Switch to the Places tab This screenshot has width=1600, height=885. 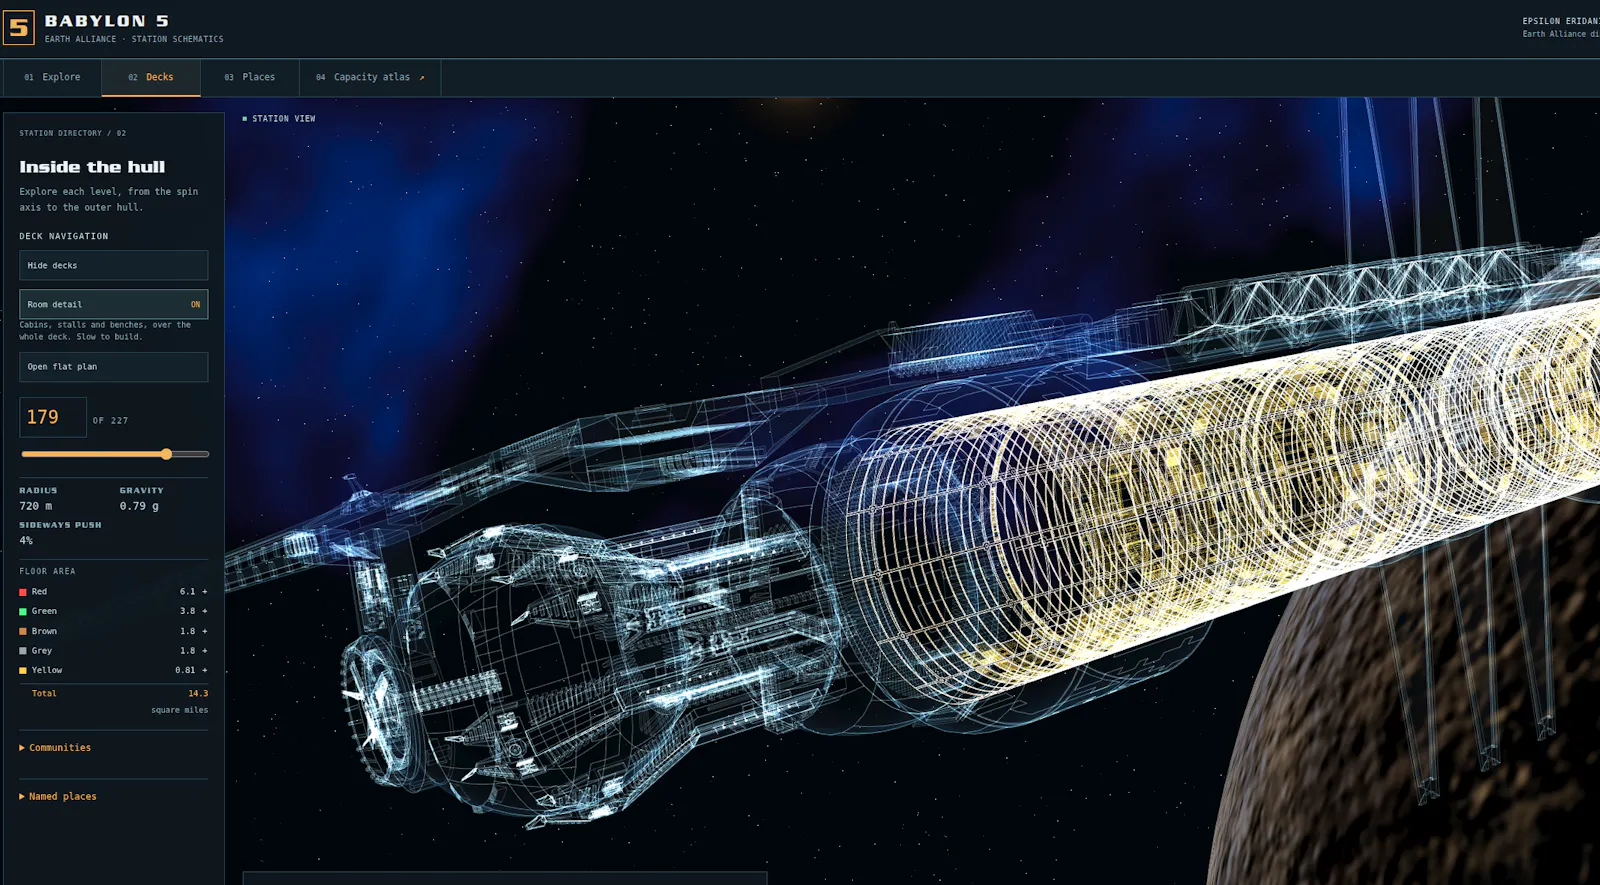250,77
